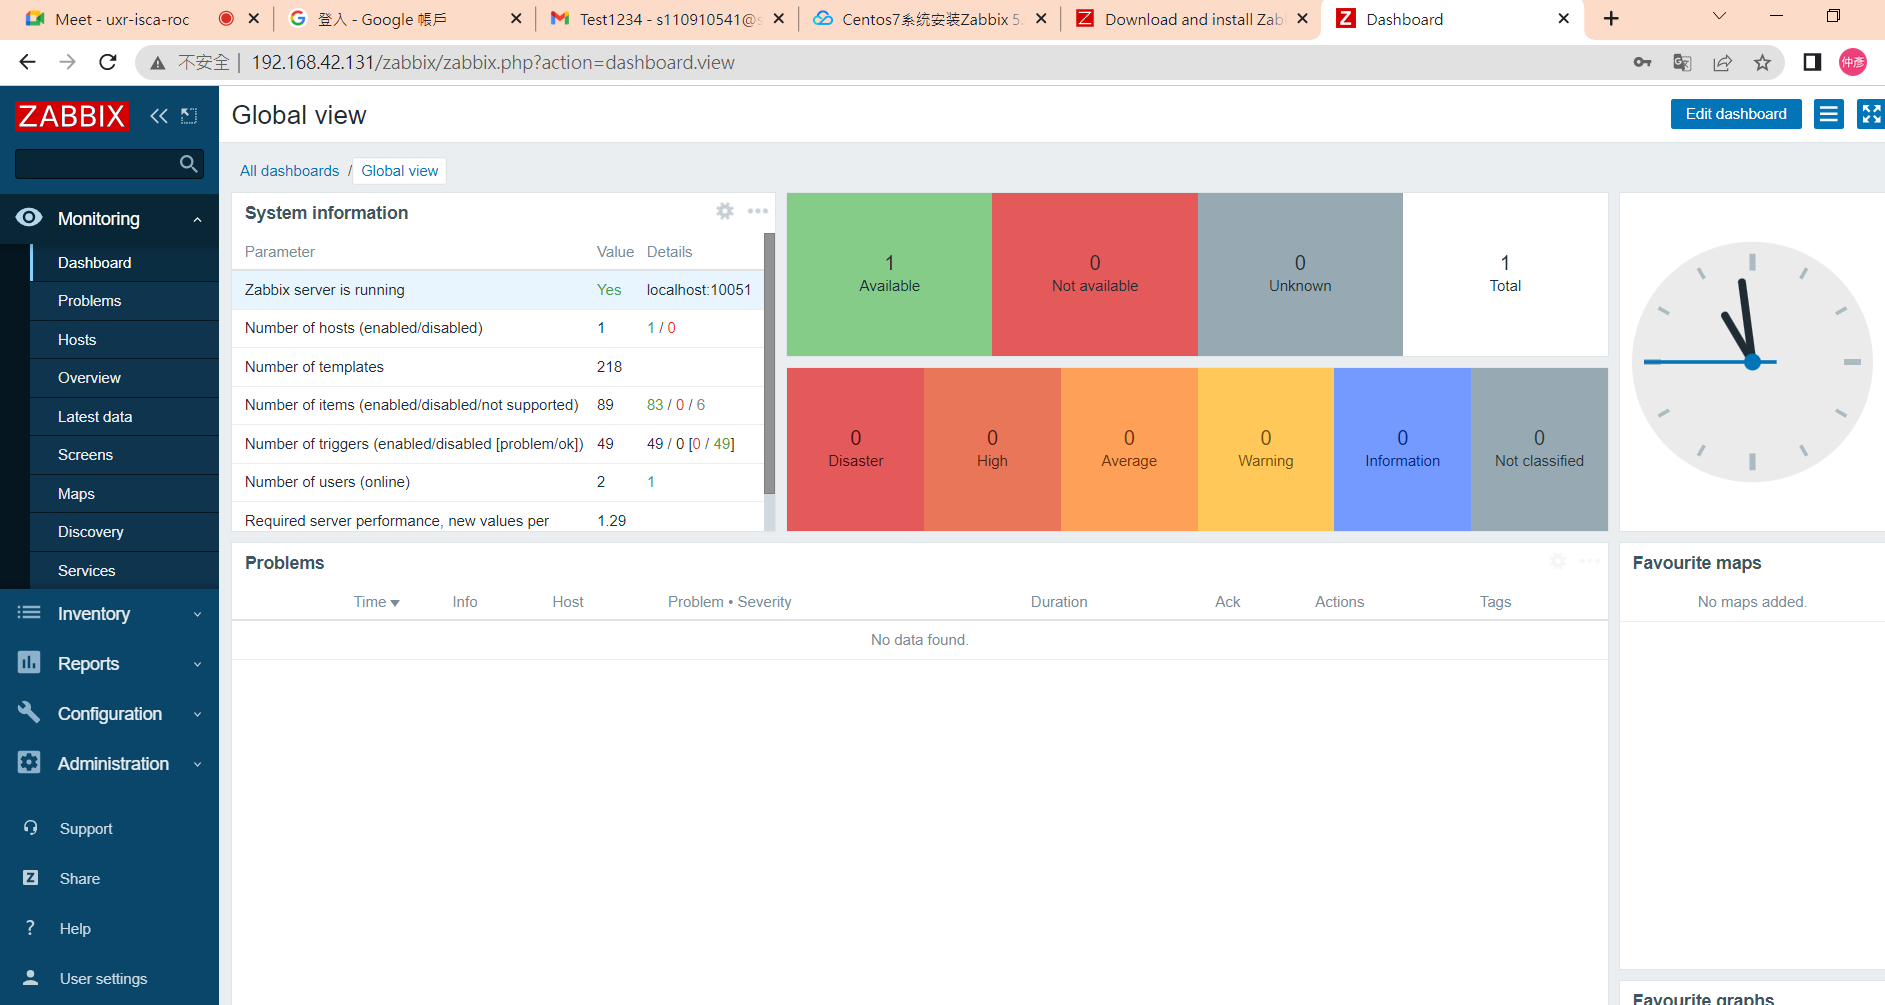Open the browser side panel icon

pos(1812,63)
